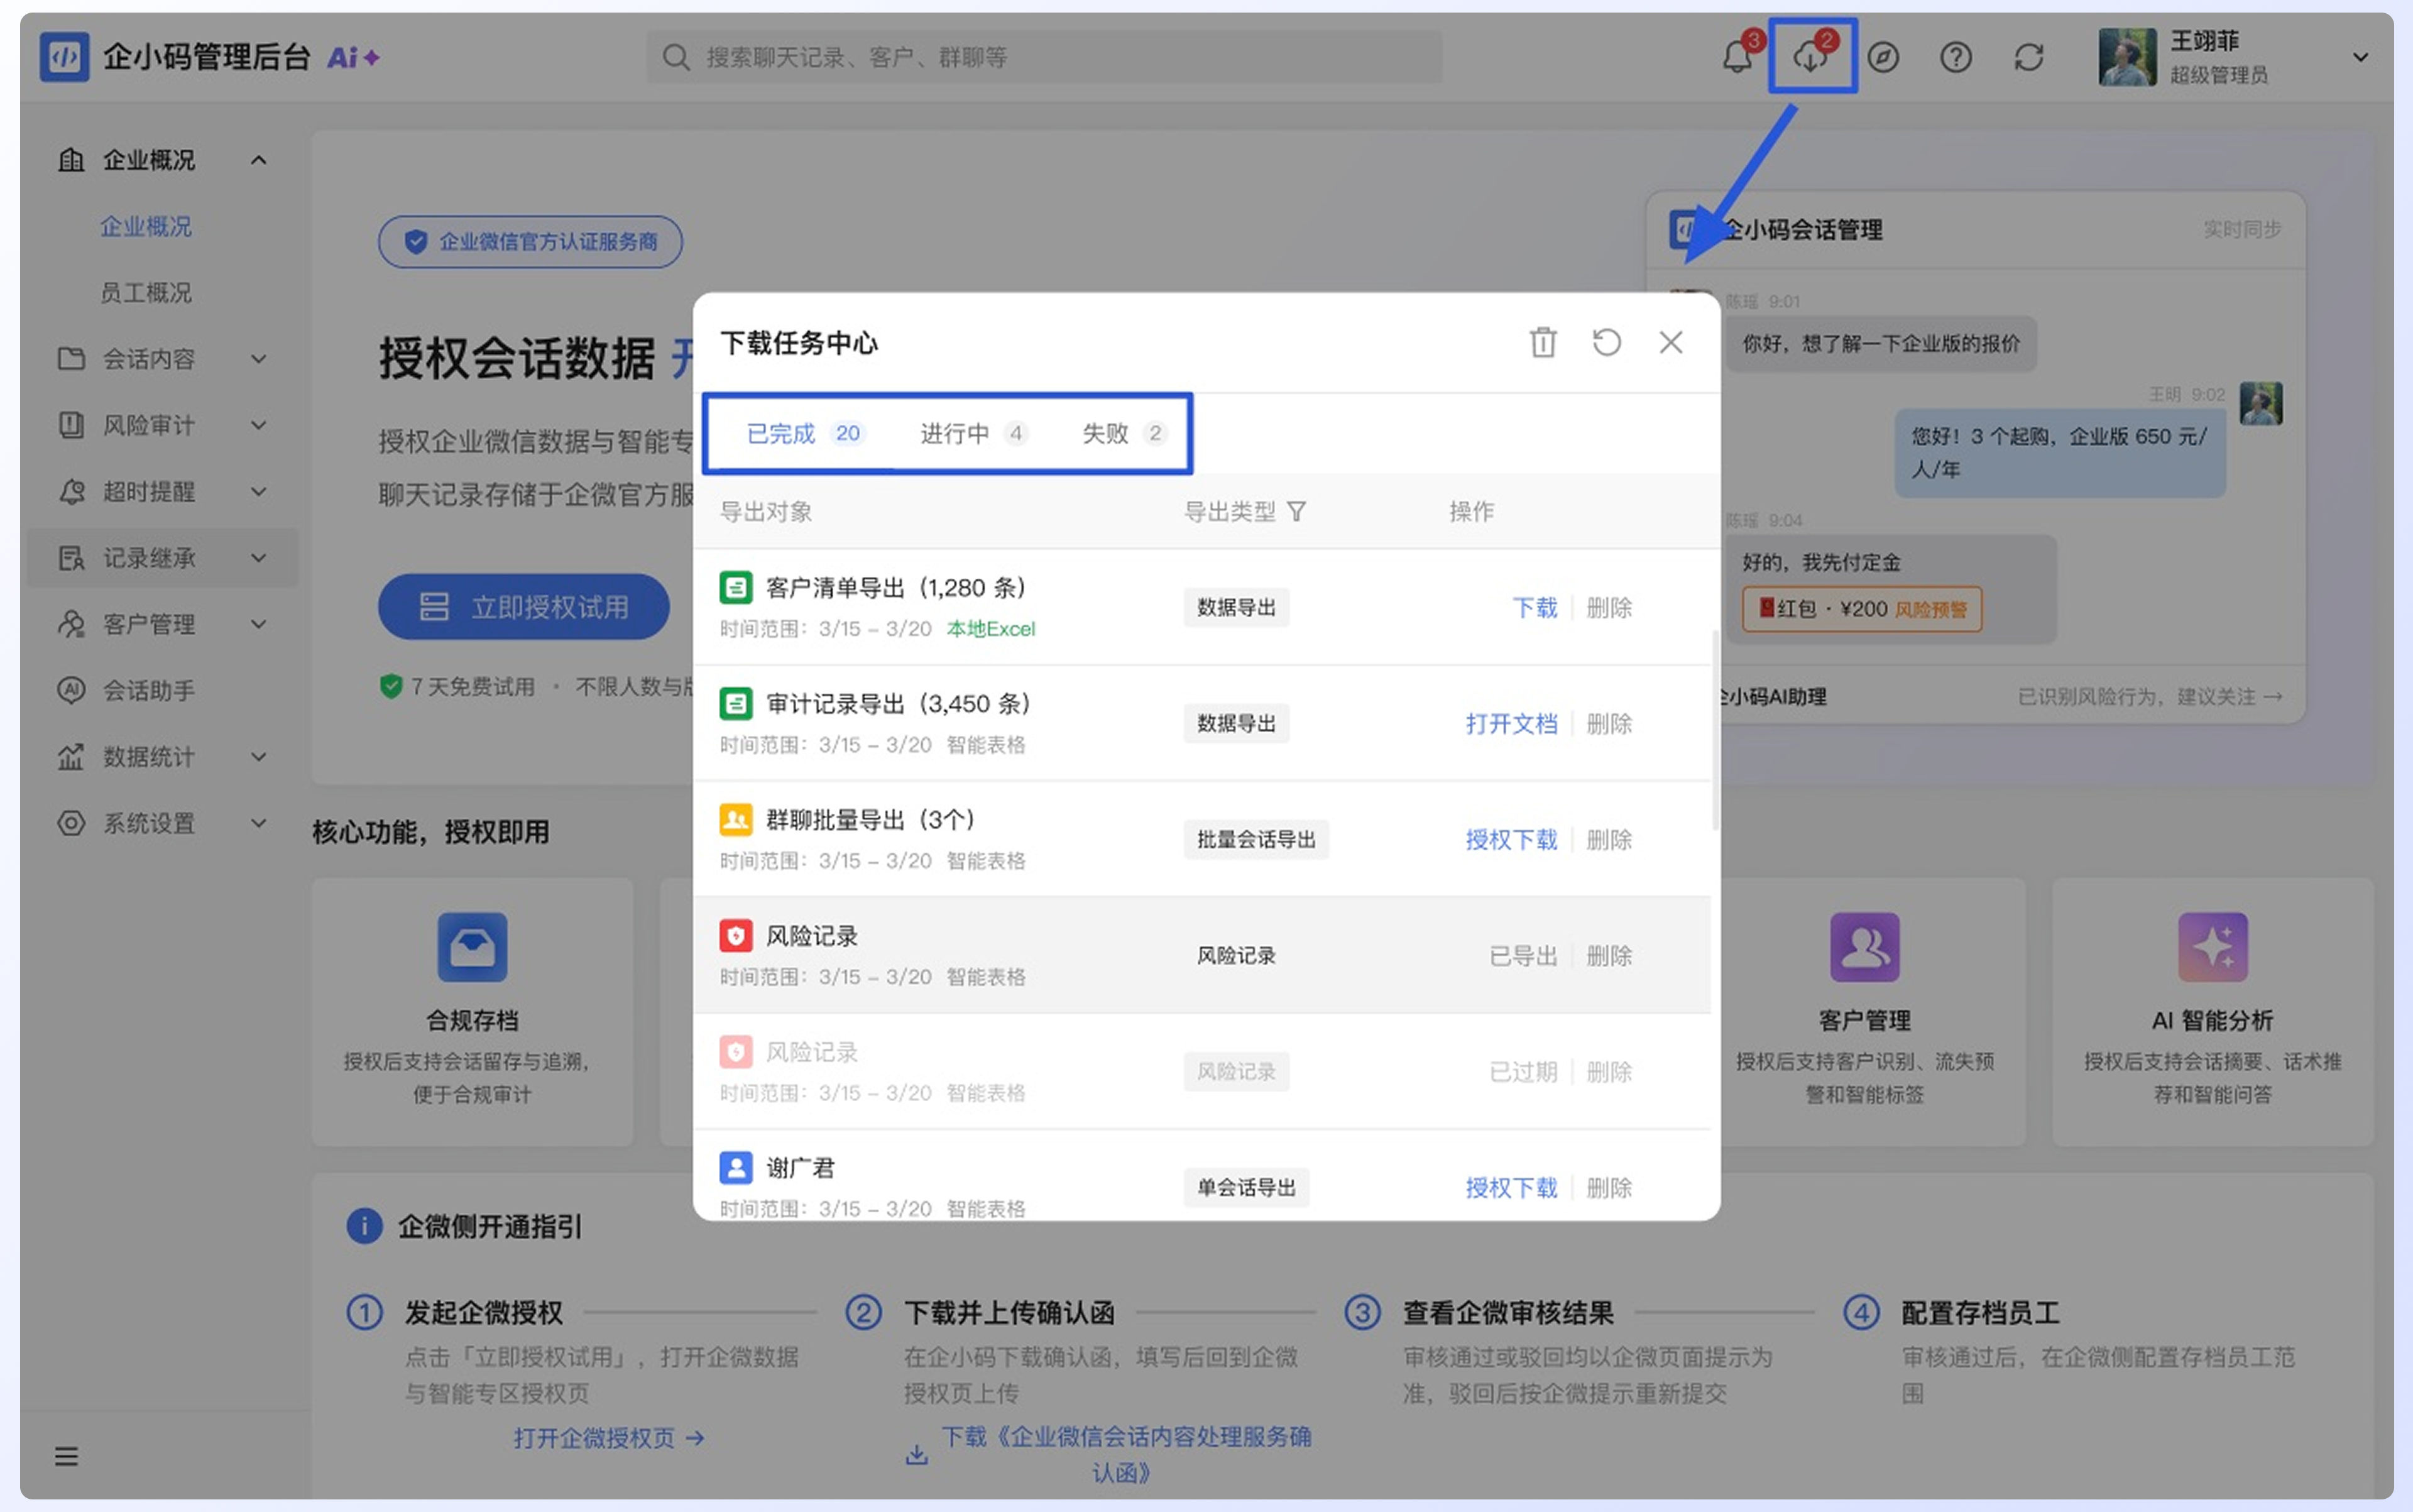Close the download task center dialog
The height and width of the screenshot is (1512, 2413).
1671,342
